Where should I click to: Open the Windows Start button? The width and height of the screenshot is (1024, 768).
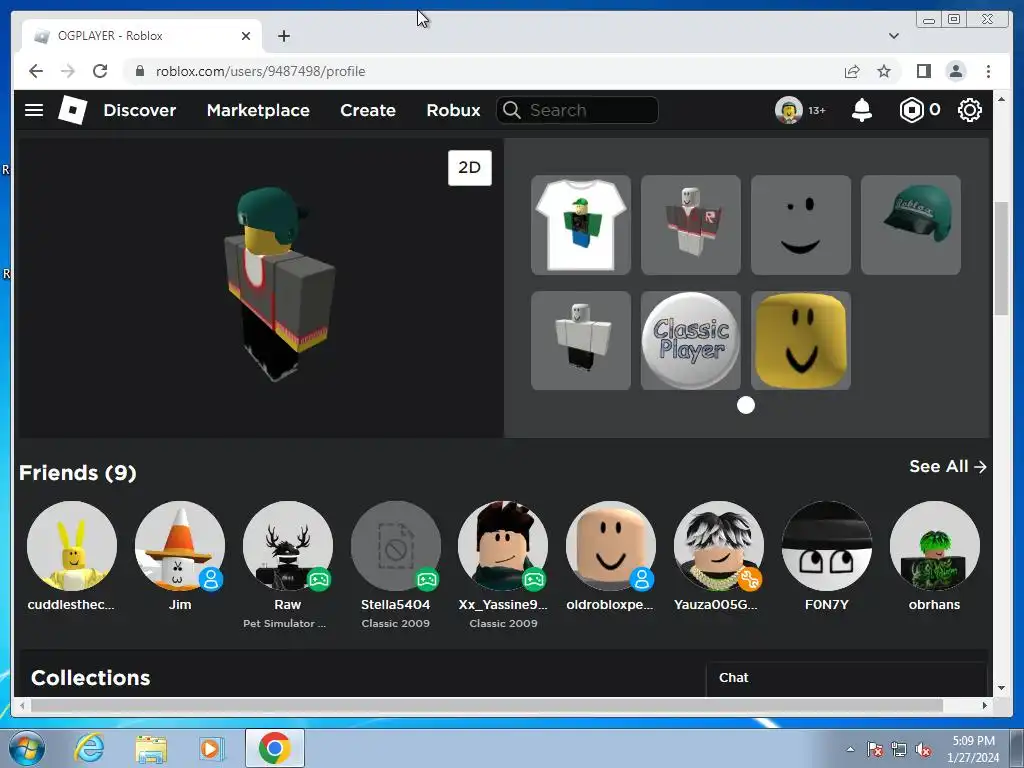tap(27, 748)
